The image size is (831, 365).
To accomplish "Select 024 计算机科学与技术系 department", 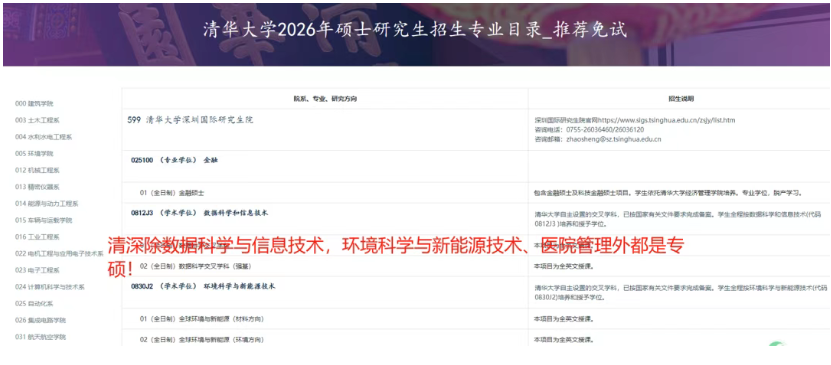I will (x=50, y=287).
